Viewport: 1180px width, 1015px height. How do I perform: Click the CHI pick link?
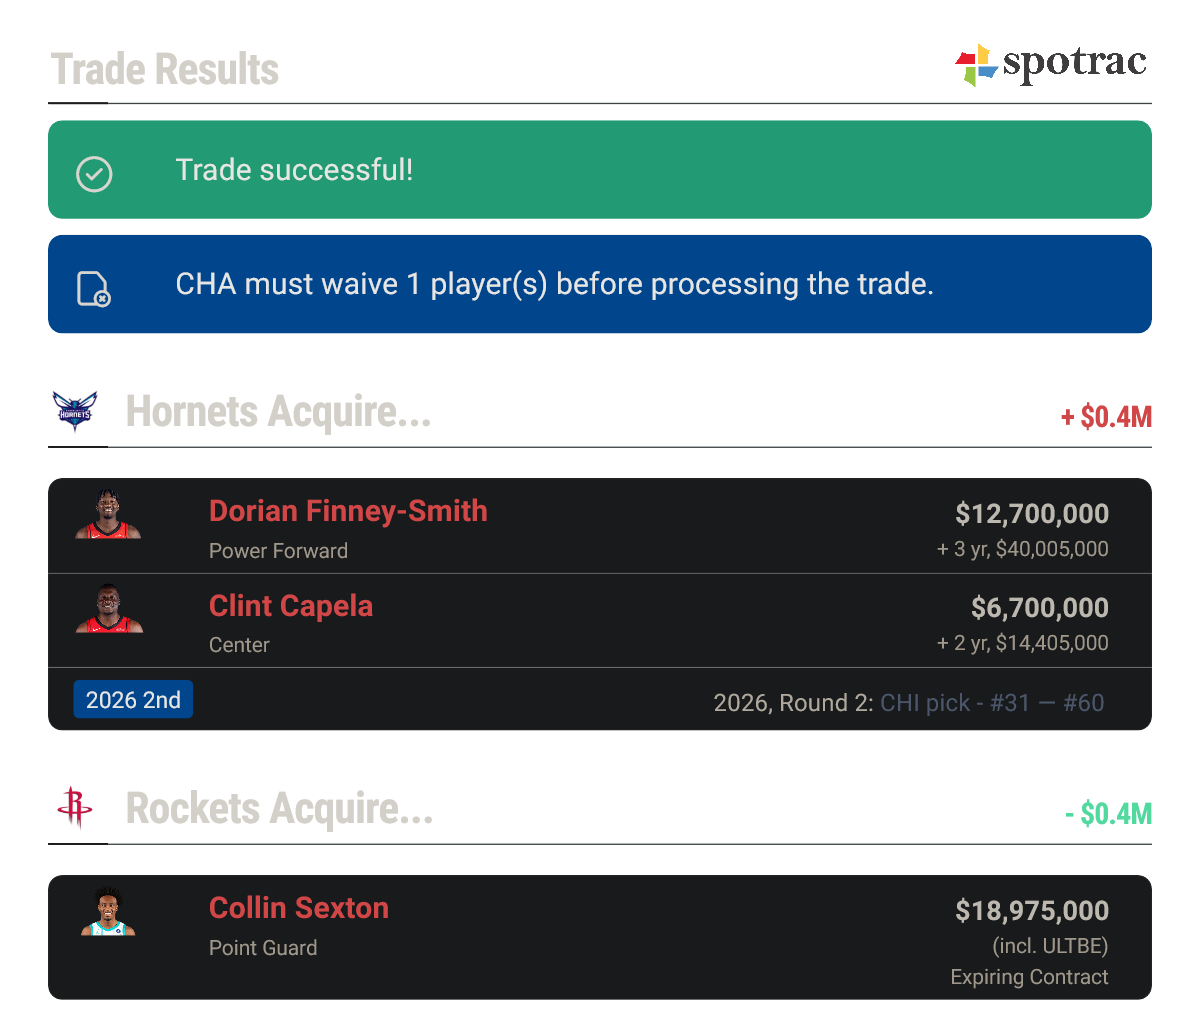[922, 702]
